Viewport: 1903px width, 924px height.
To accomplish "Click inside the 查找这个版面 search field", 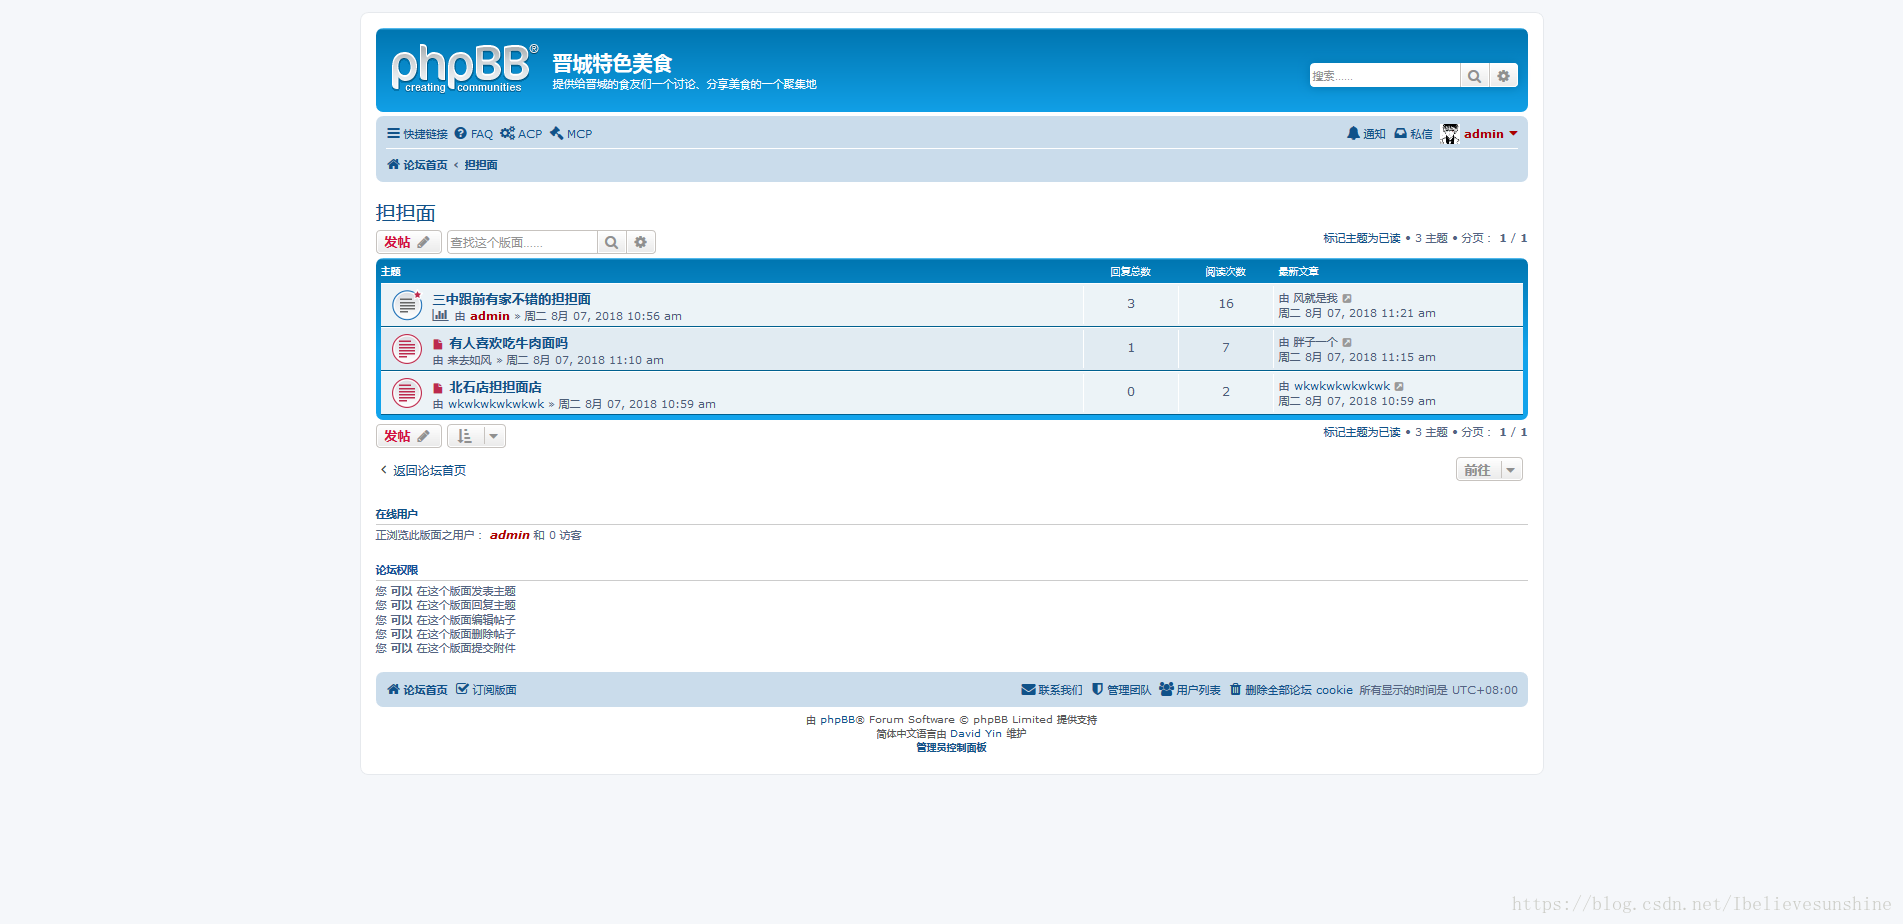I will [520, 241].
